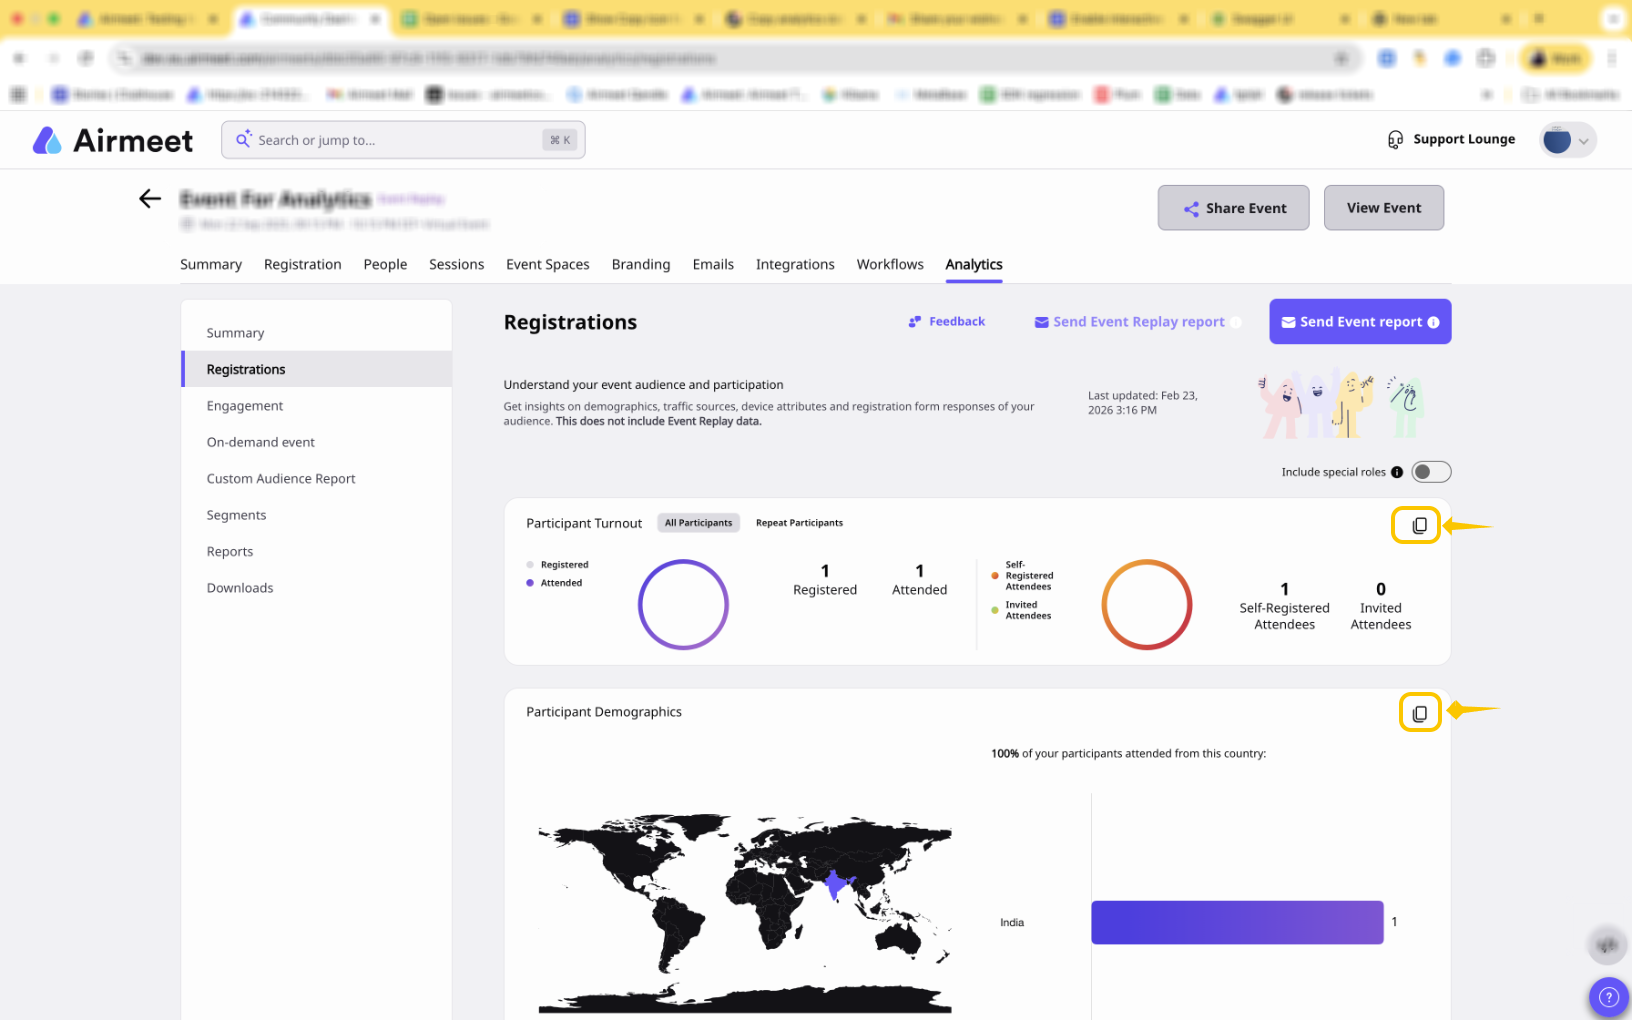Click the Support Lounge headset icon

[x=1395, y=140]
